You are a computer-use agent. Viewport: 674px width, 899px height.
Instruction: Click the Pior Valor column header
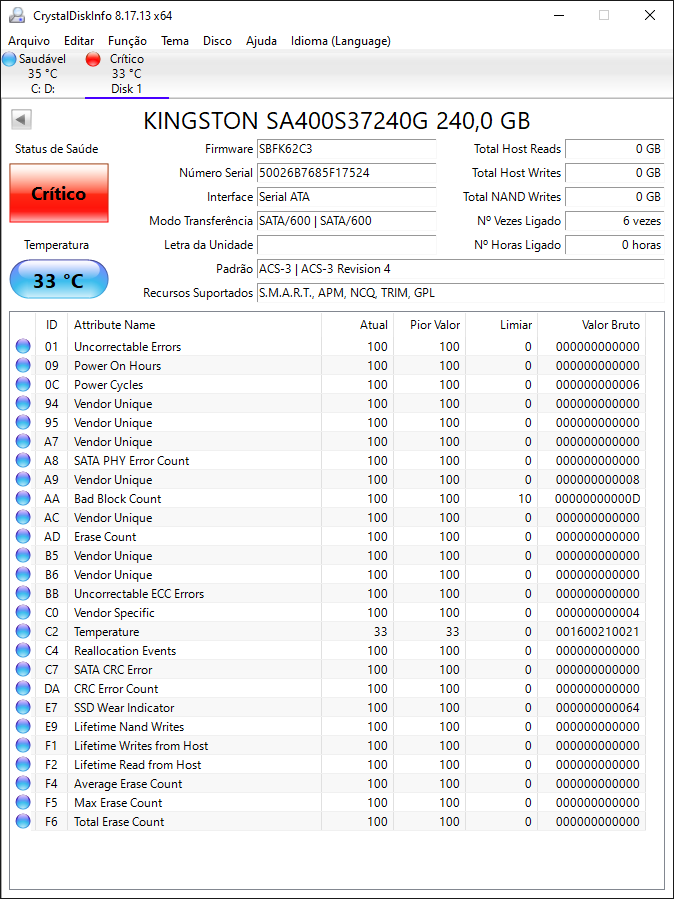click(x=430, y=325)
